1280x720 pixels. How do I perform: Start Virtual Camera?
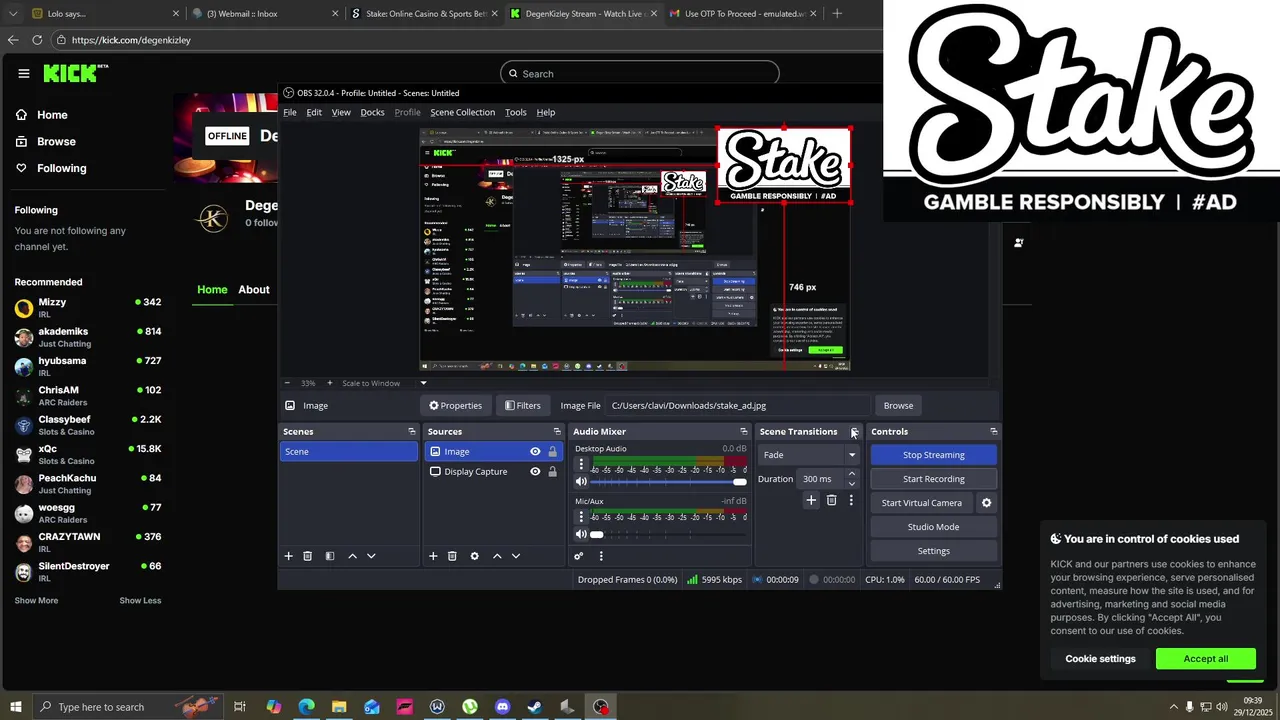pyautogui.click(x=921, y=503)
